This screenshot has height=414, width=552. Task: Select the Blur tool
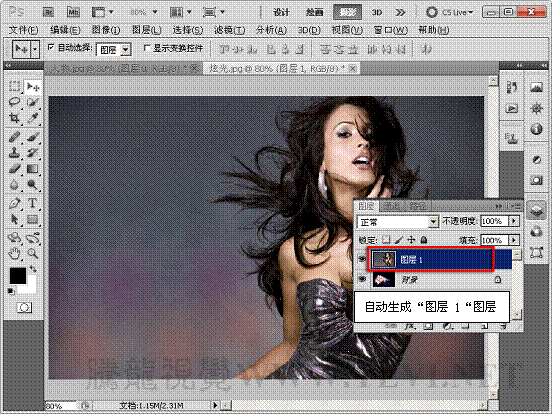14,184
